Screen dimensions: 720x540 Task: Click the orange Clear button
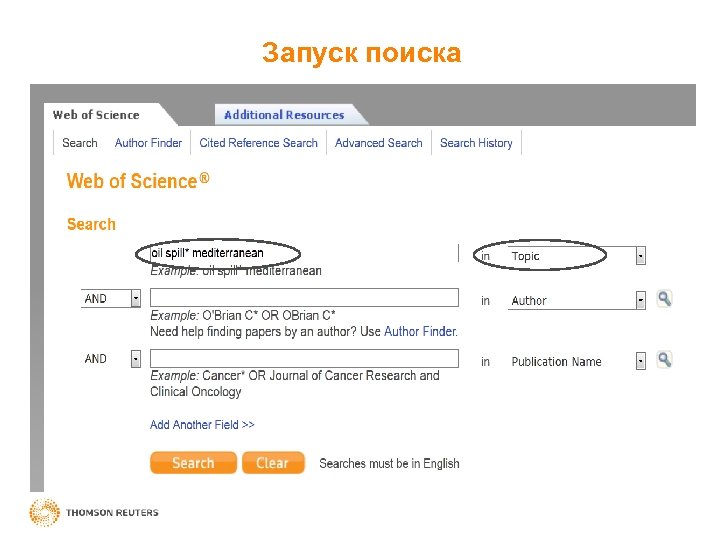pos(273,462)
